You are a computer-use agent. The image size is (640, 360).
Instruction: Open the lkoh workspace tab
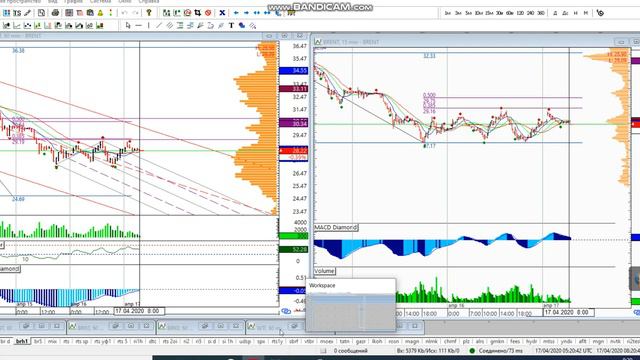tap(377, 341)
